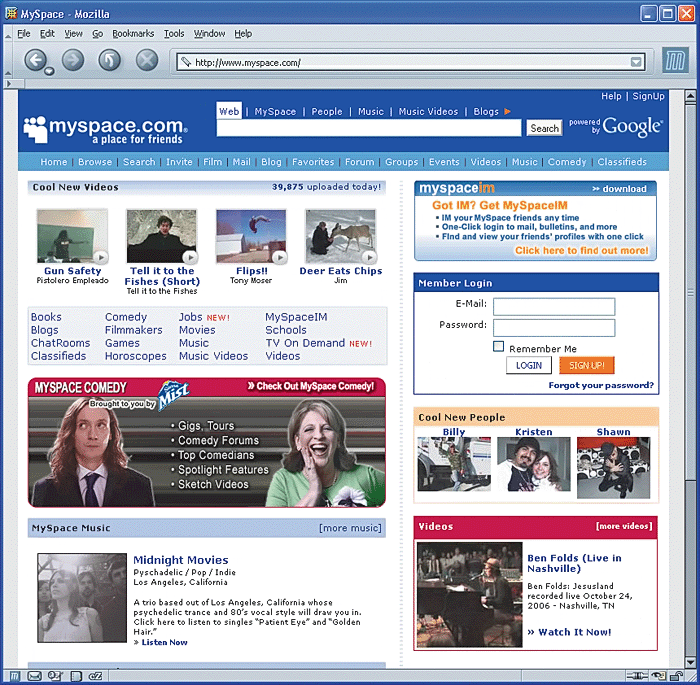Screen dimensions: 700x685
Task: Open TV On Demand category link
Action: coord(305,343)
